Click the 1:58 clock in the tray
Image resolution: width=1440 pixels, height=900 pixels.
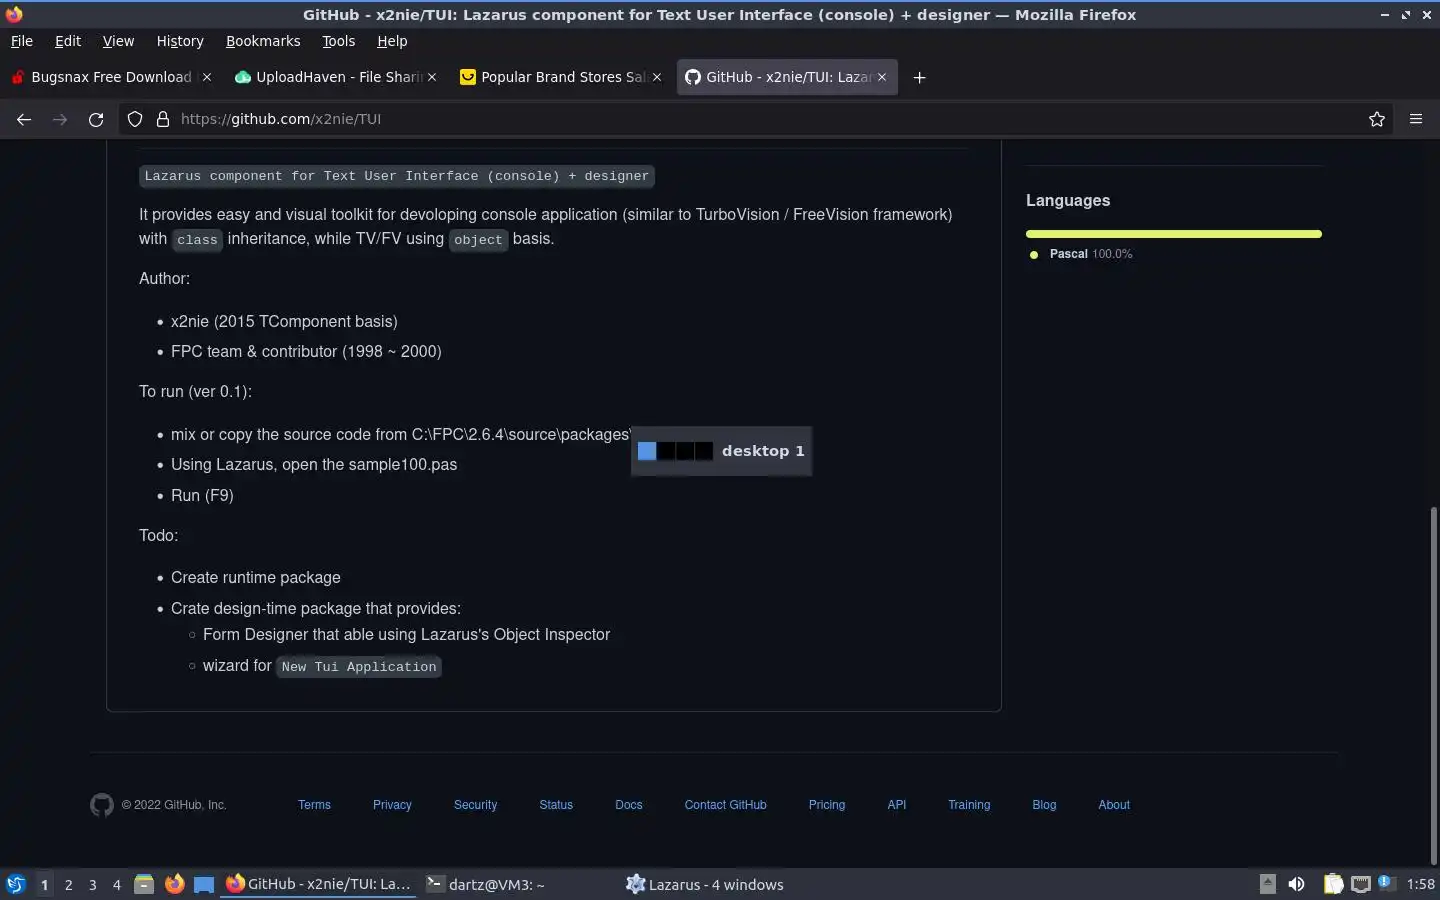coord(1420,884)
